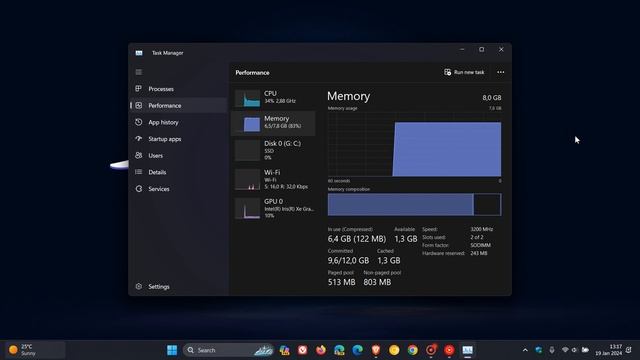Image resolution: width=640 pixels, height=360 pixels.
Task: Open Brave browser from the taskbar
Action: click(376, 350)
